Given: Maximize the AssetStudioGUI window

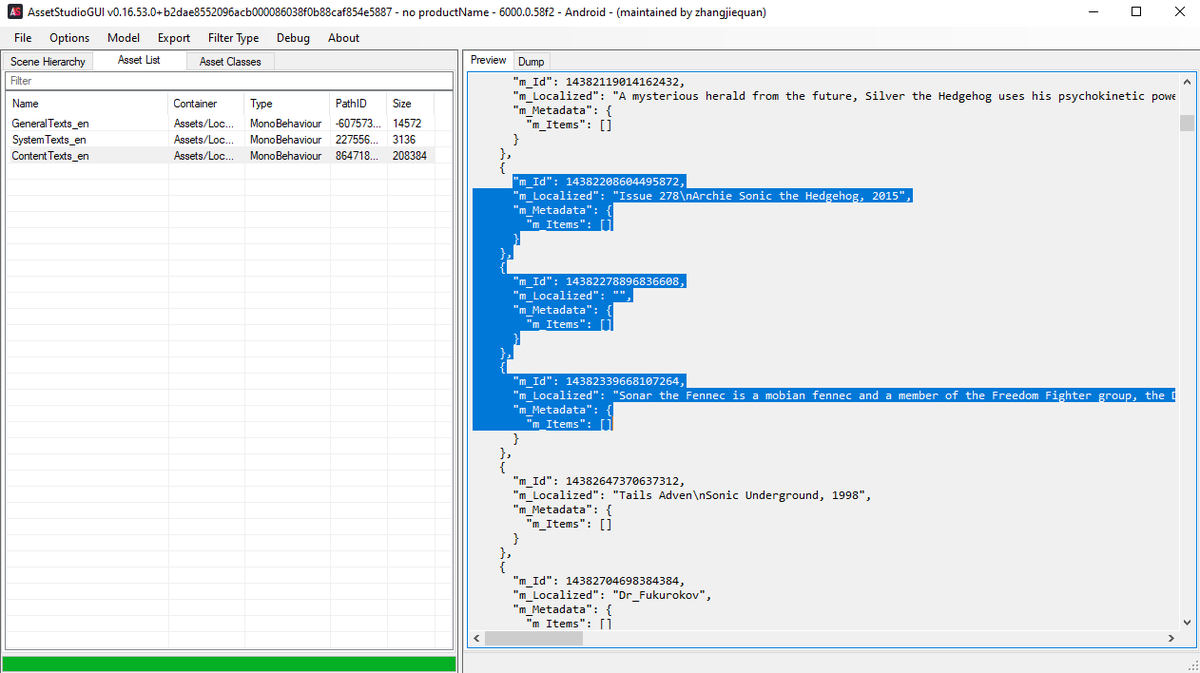Looking at the screenshot, I should point(1136,12).
